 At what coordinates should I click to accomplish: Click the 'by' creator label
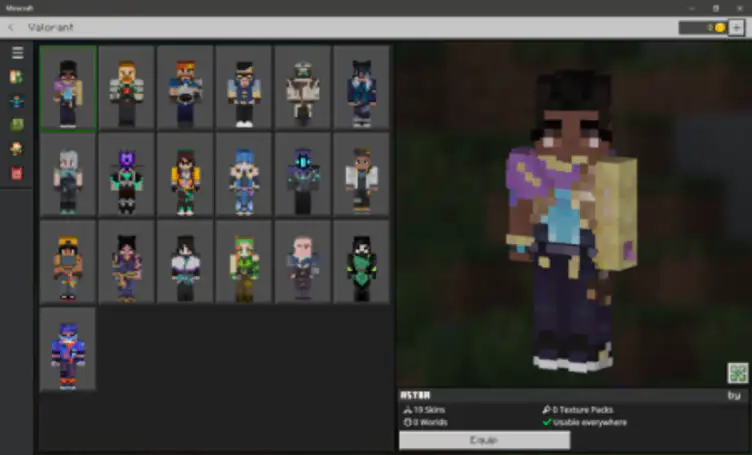[x=734, y=396]
